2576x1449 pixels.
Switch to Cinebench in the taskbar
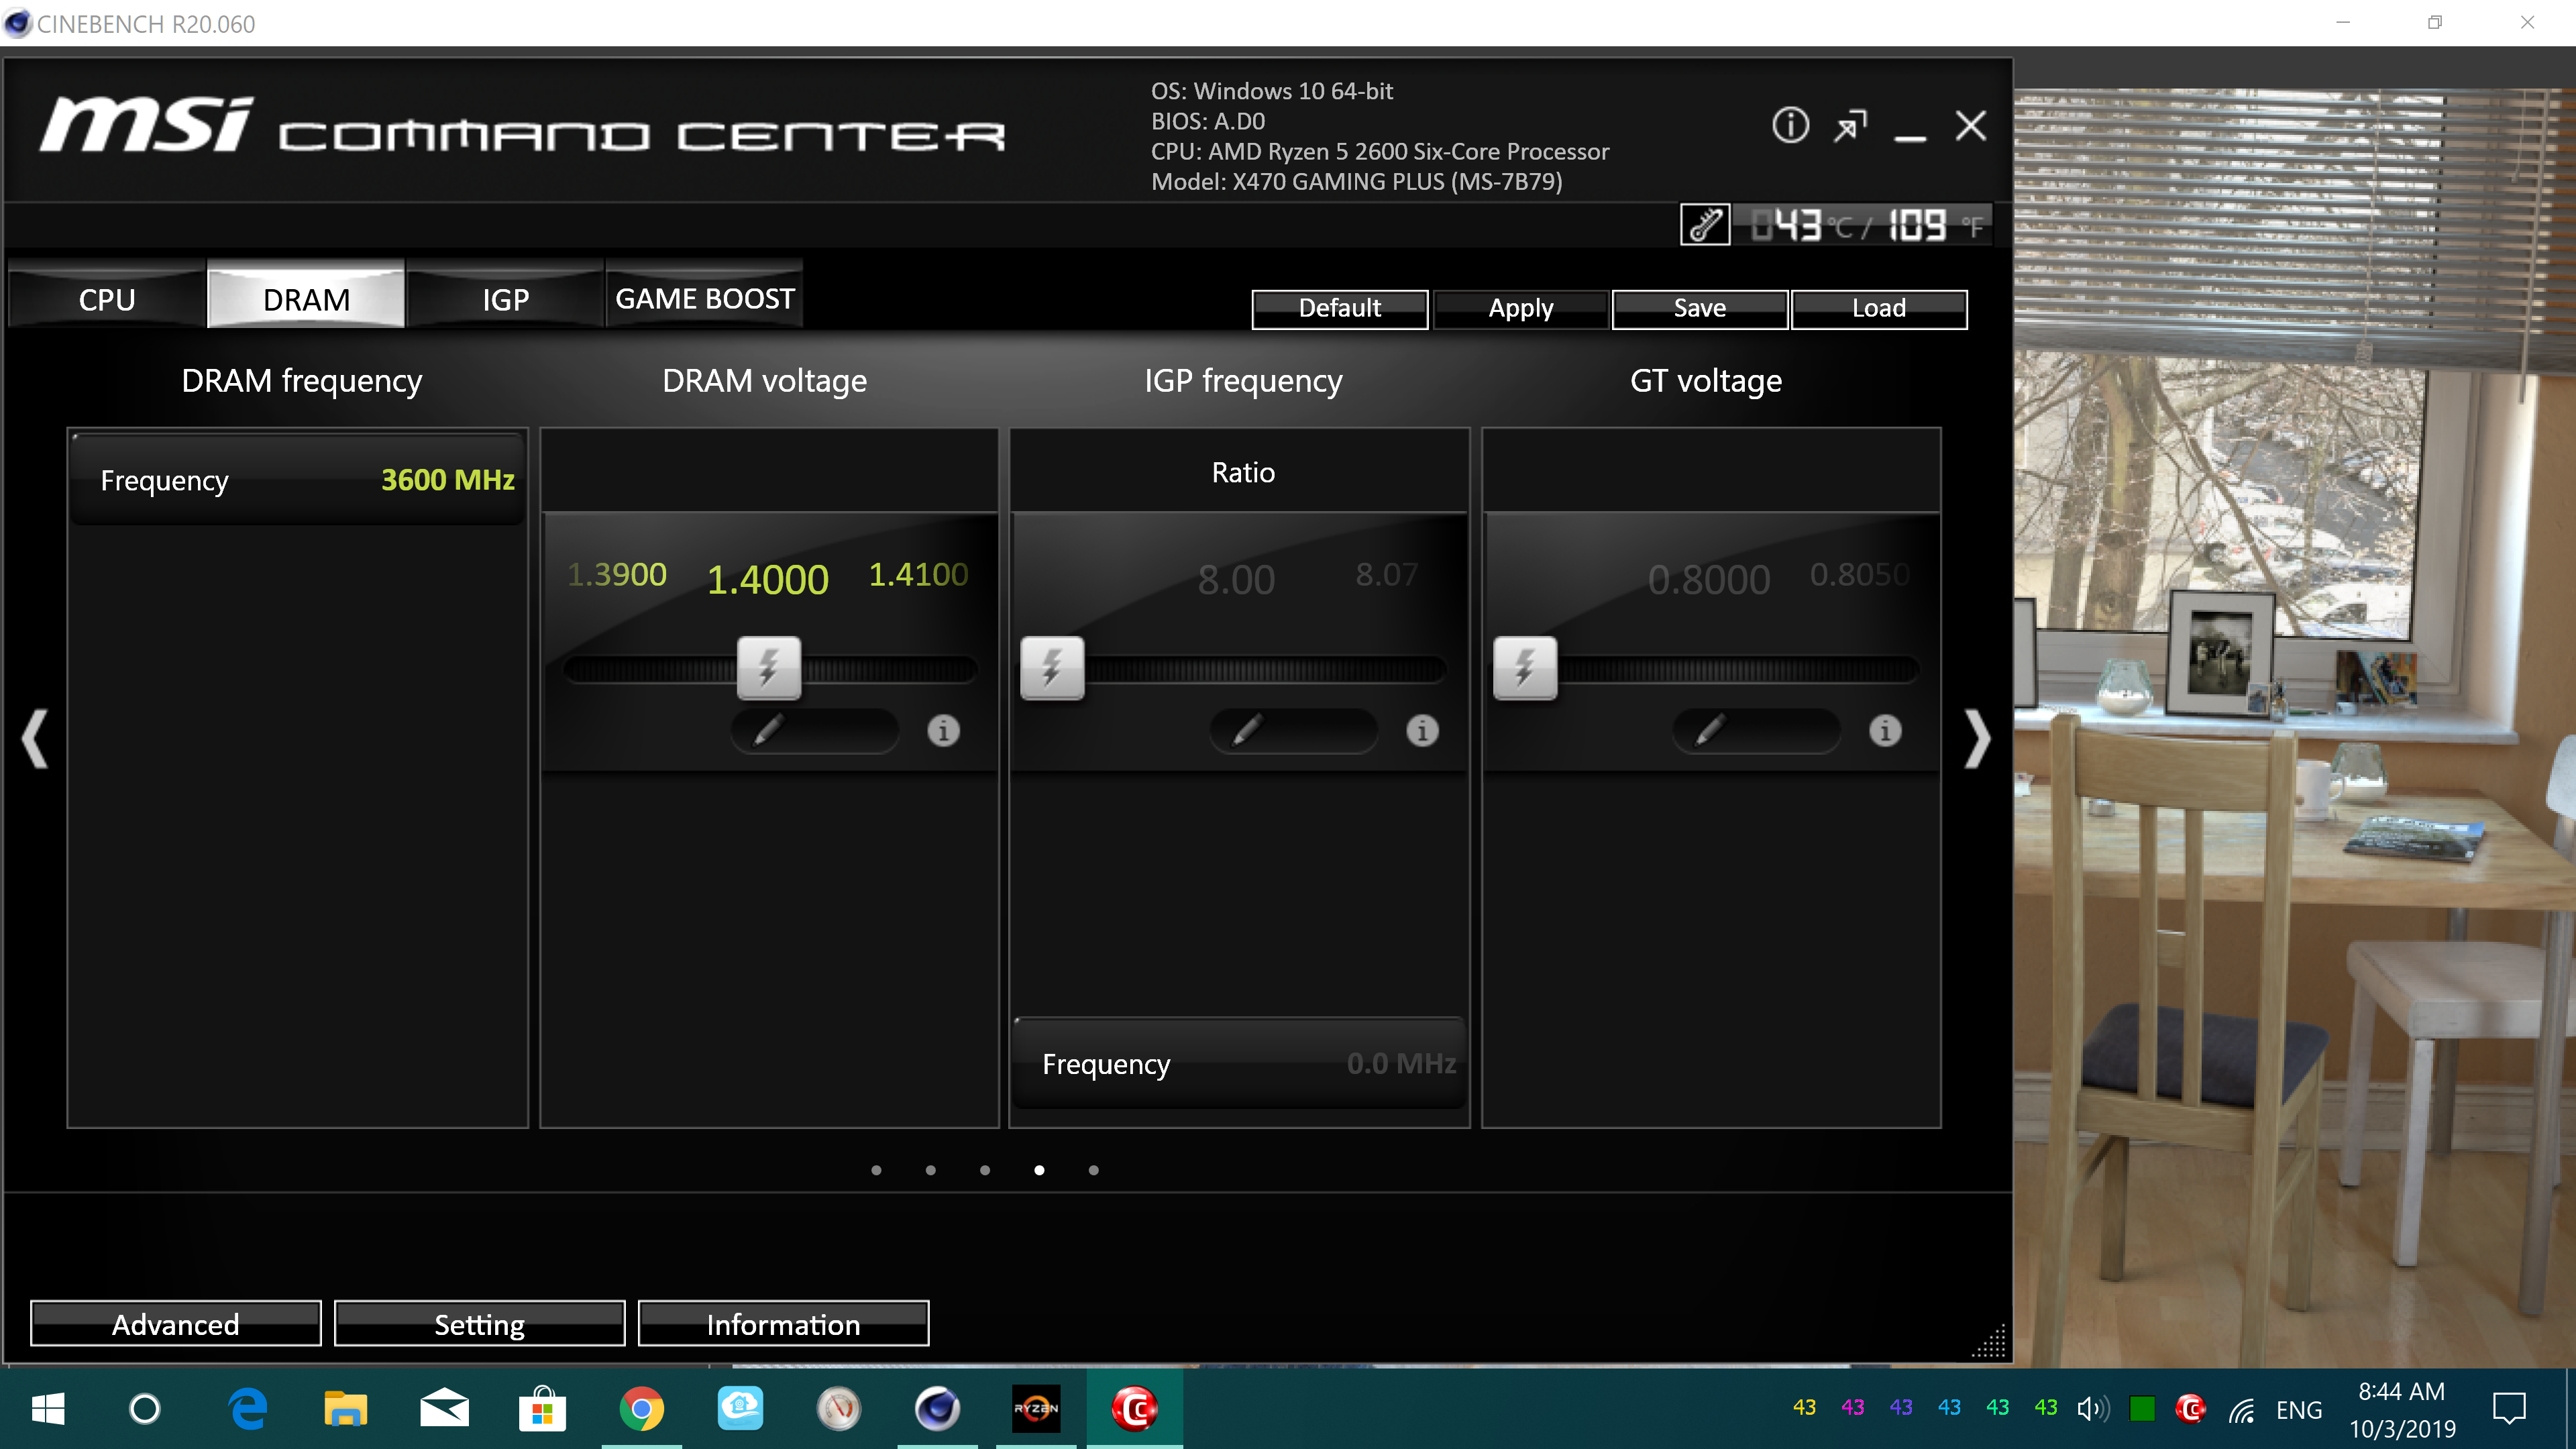point(937,1409)
